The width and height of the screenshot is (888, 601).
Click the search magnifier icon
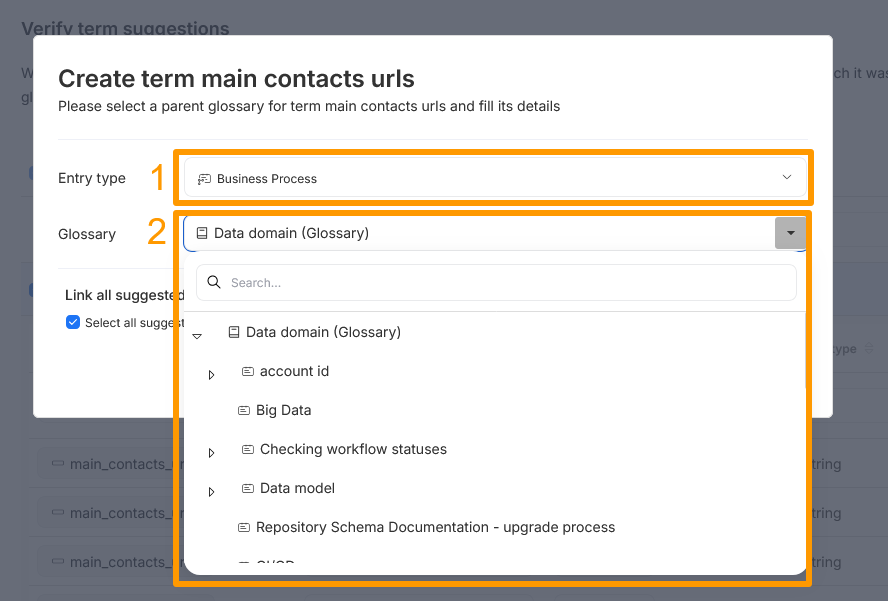coord(214,283)
